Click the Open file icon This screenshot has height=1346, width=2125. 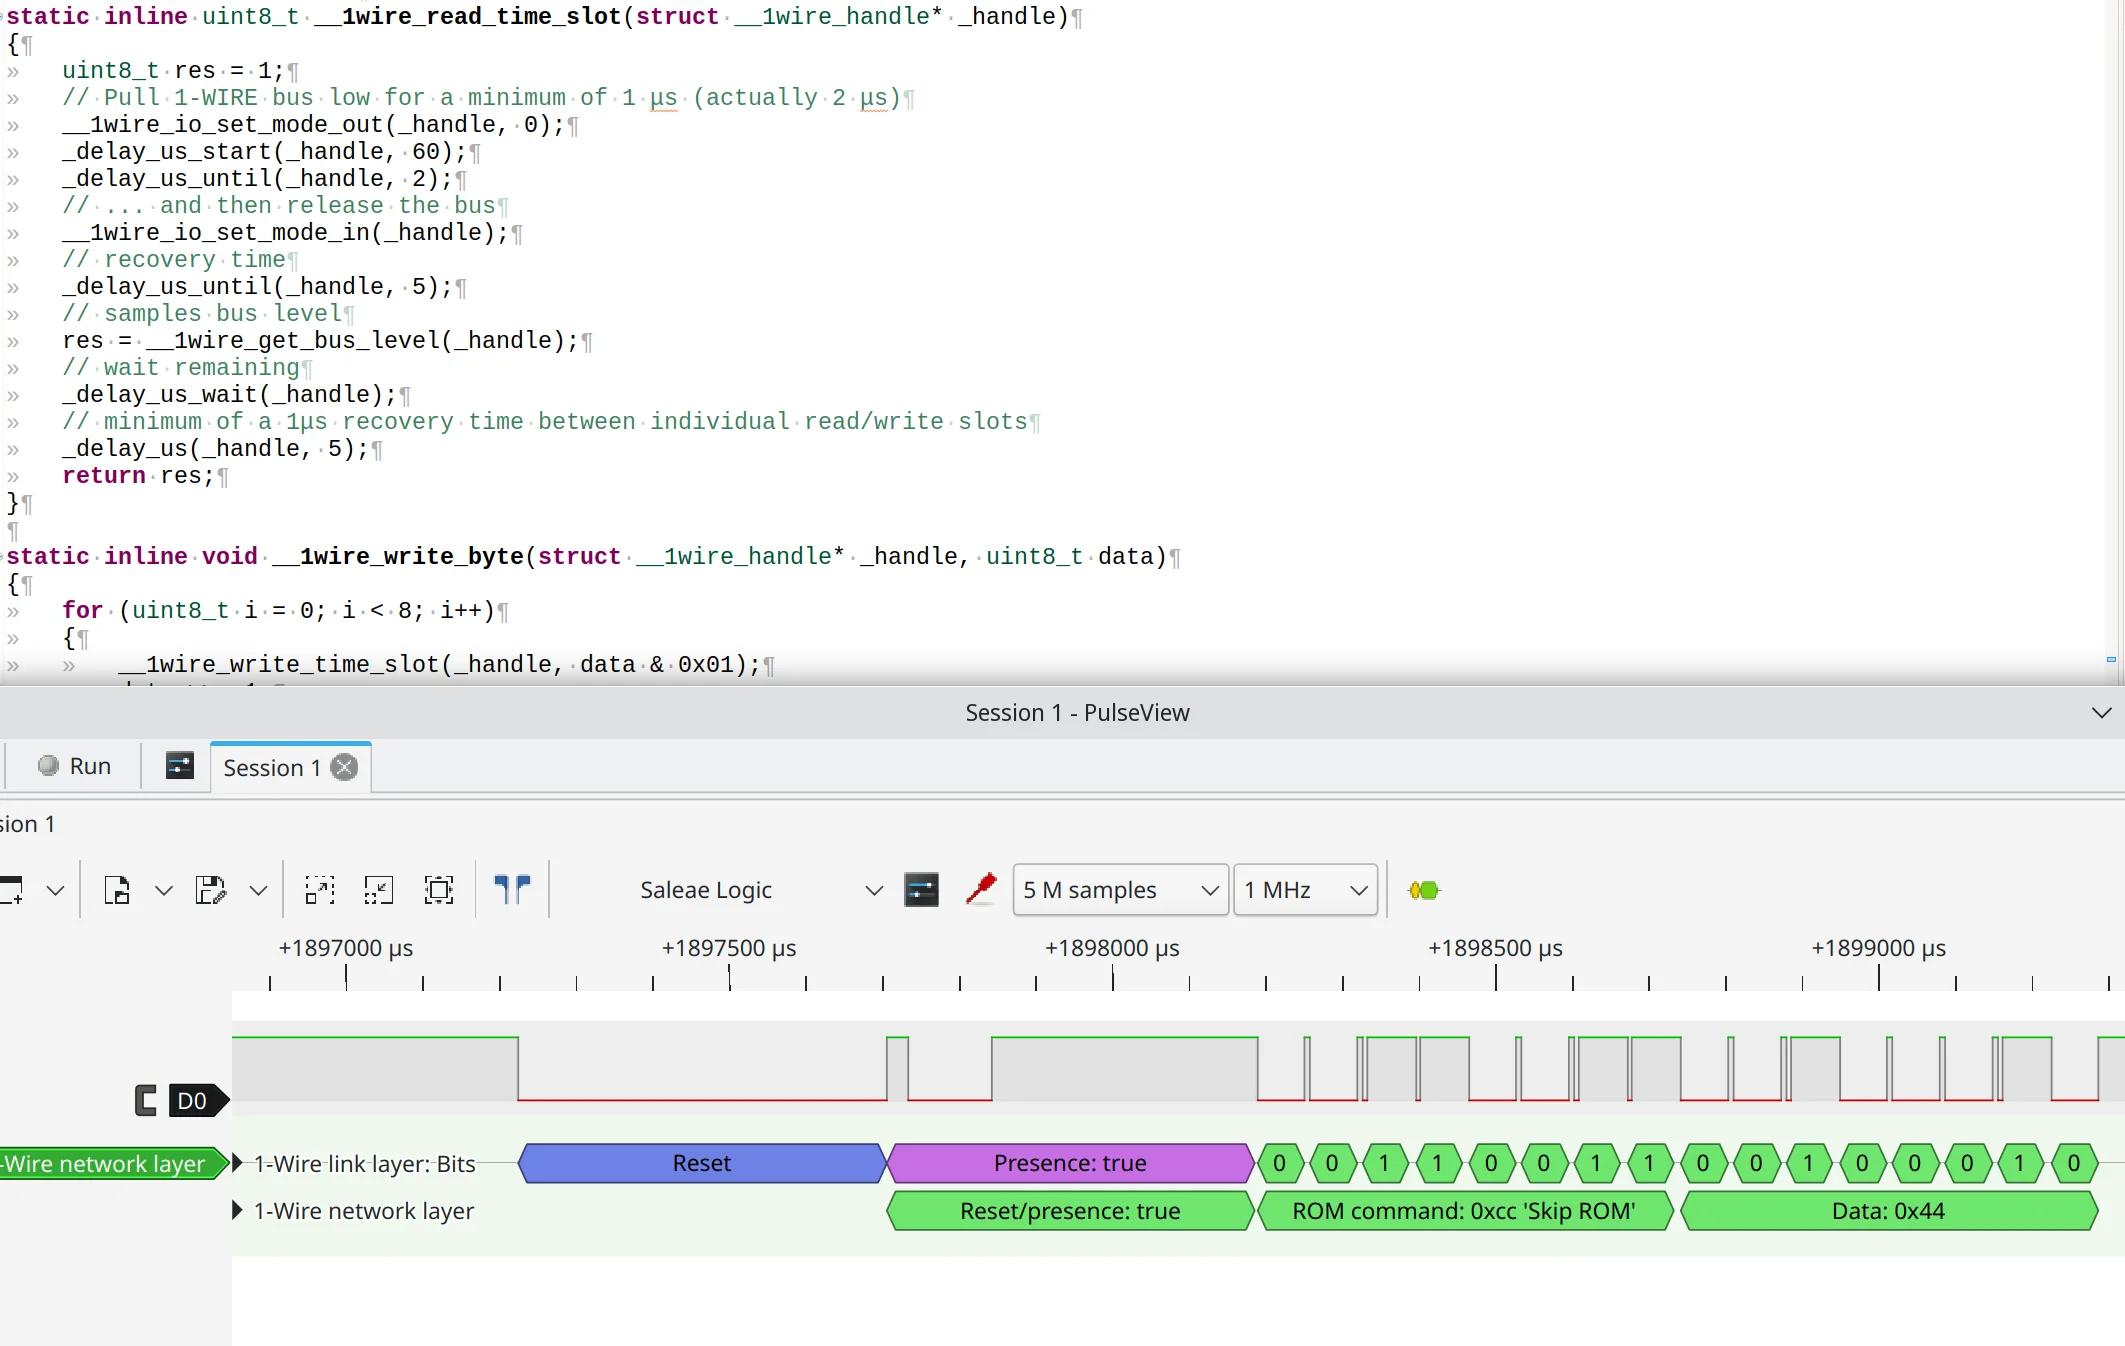click(x=117, y=890)
